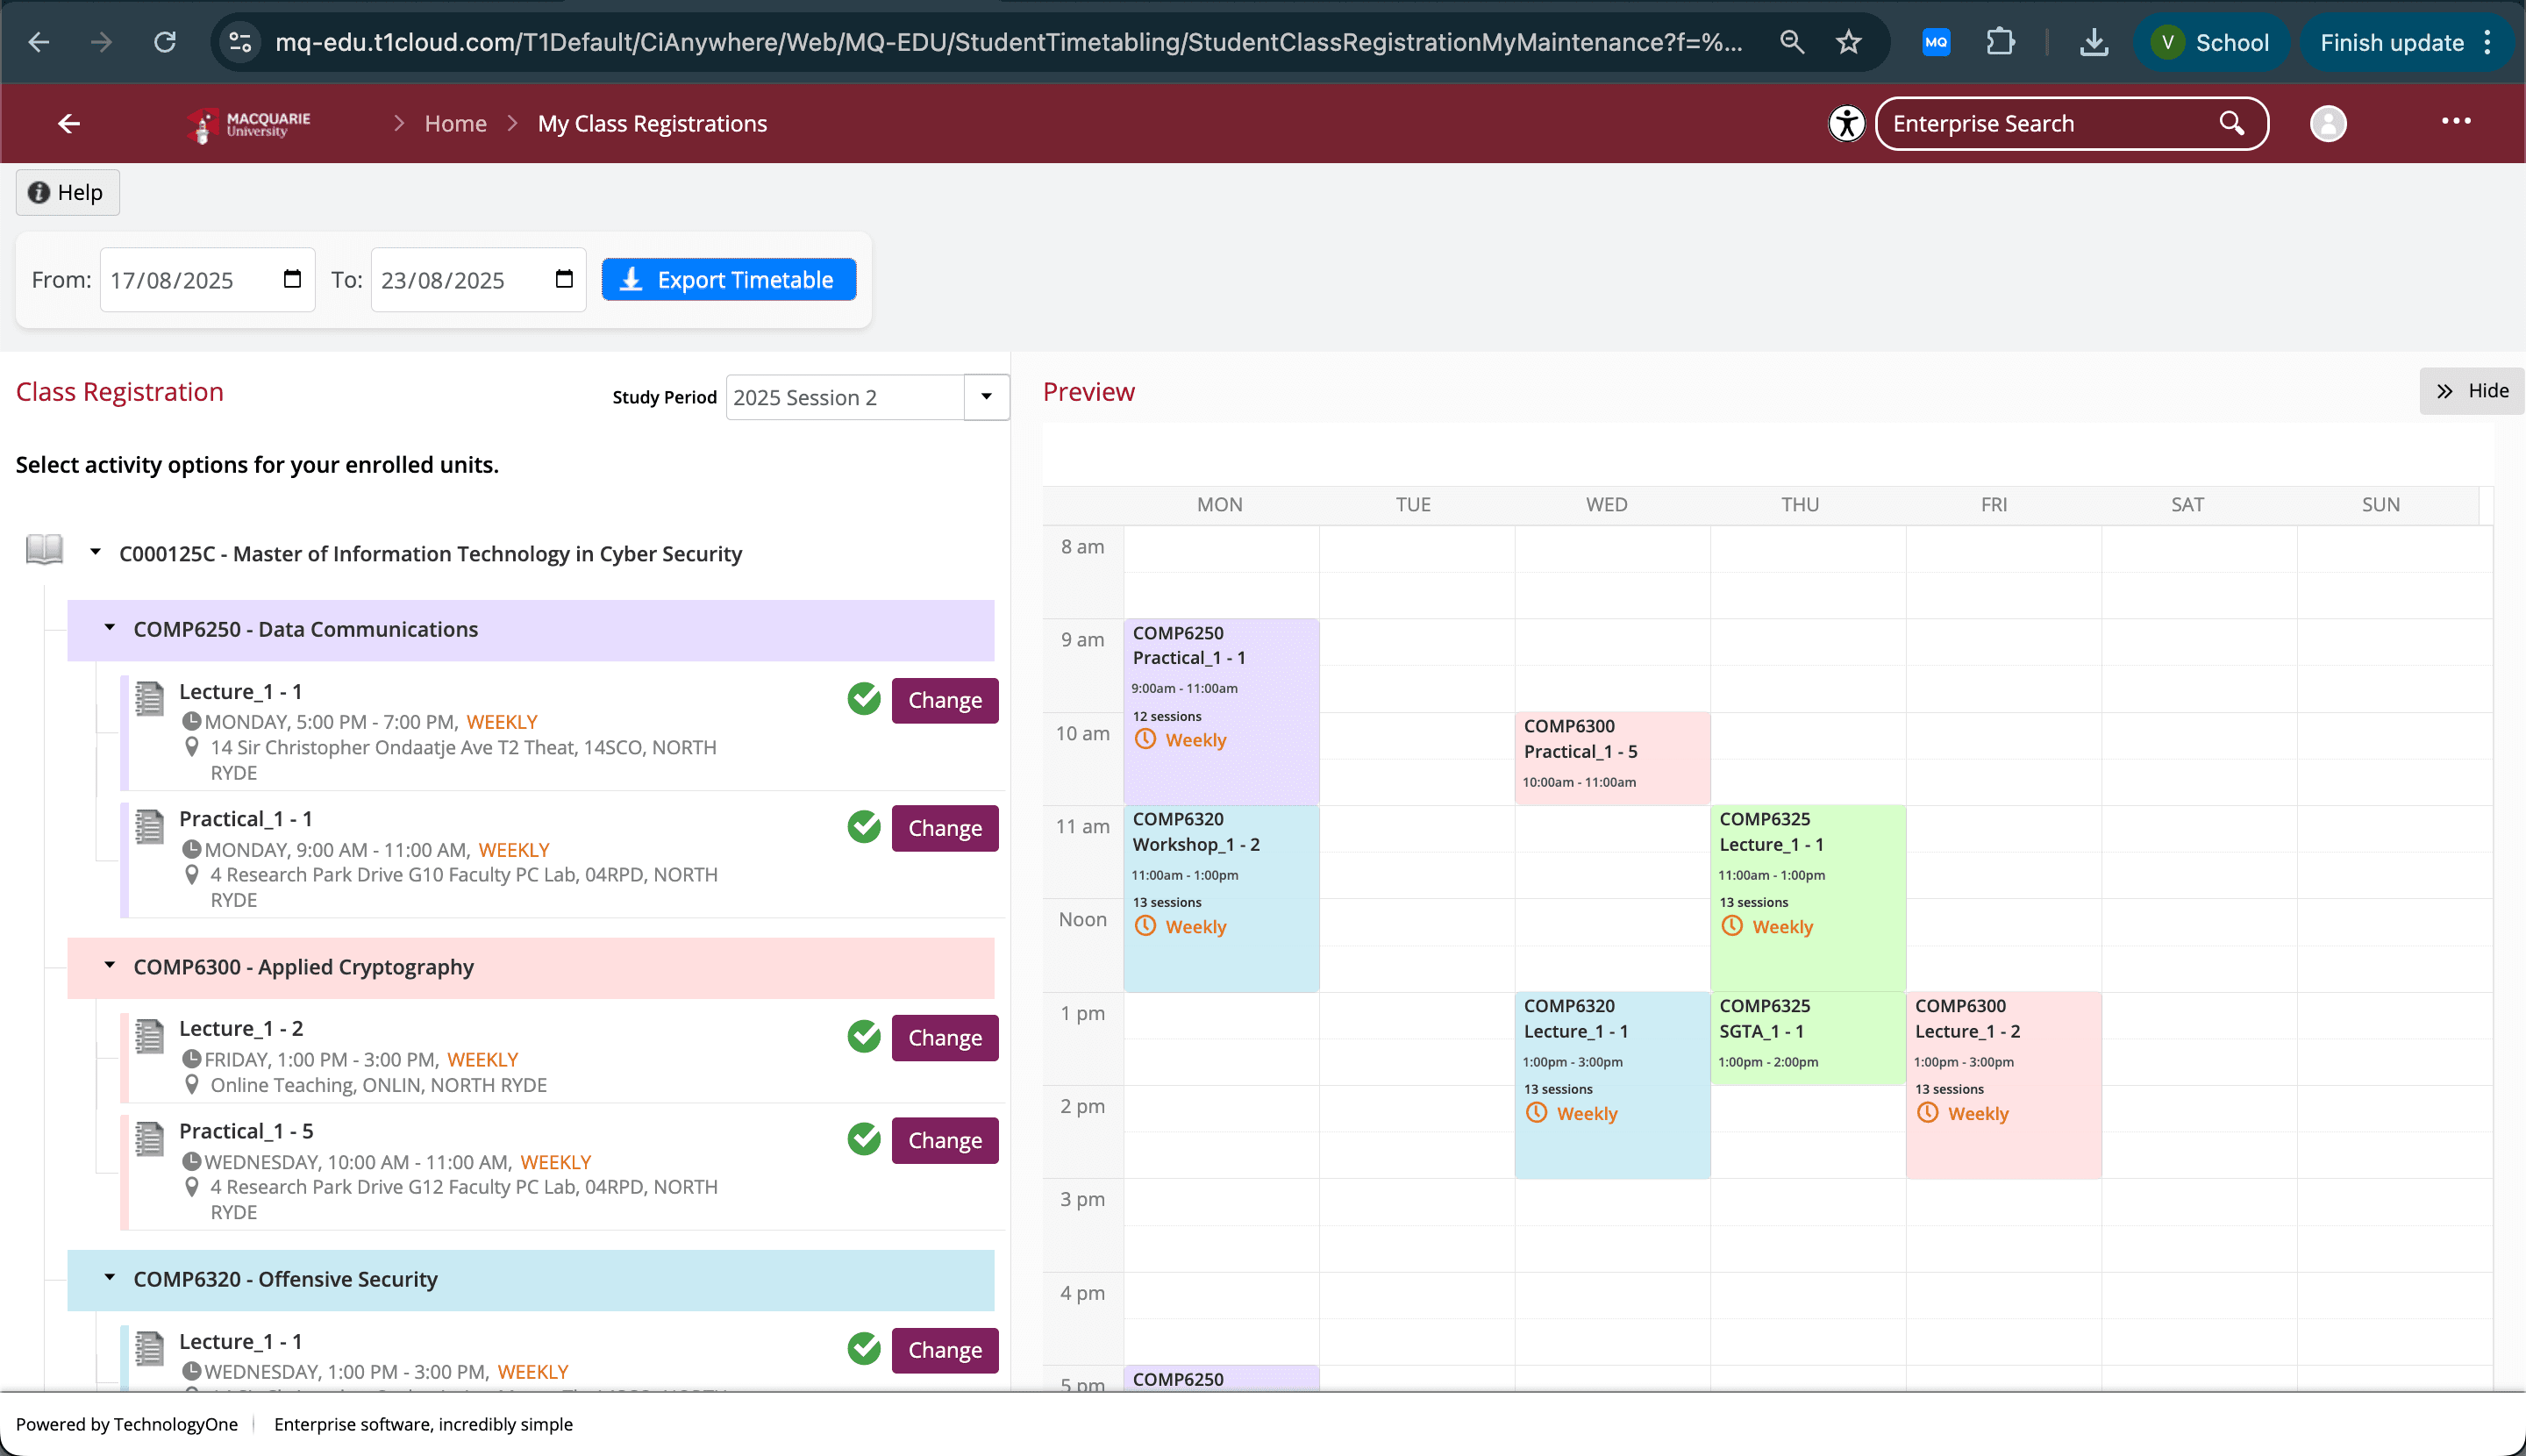
Task: Collapse COMP6250 Data Communications unit
Action: 110,628
